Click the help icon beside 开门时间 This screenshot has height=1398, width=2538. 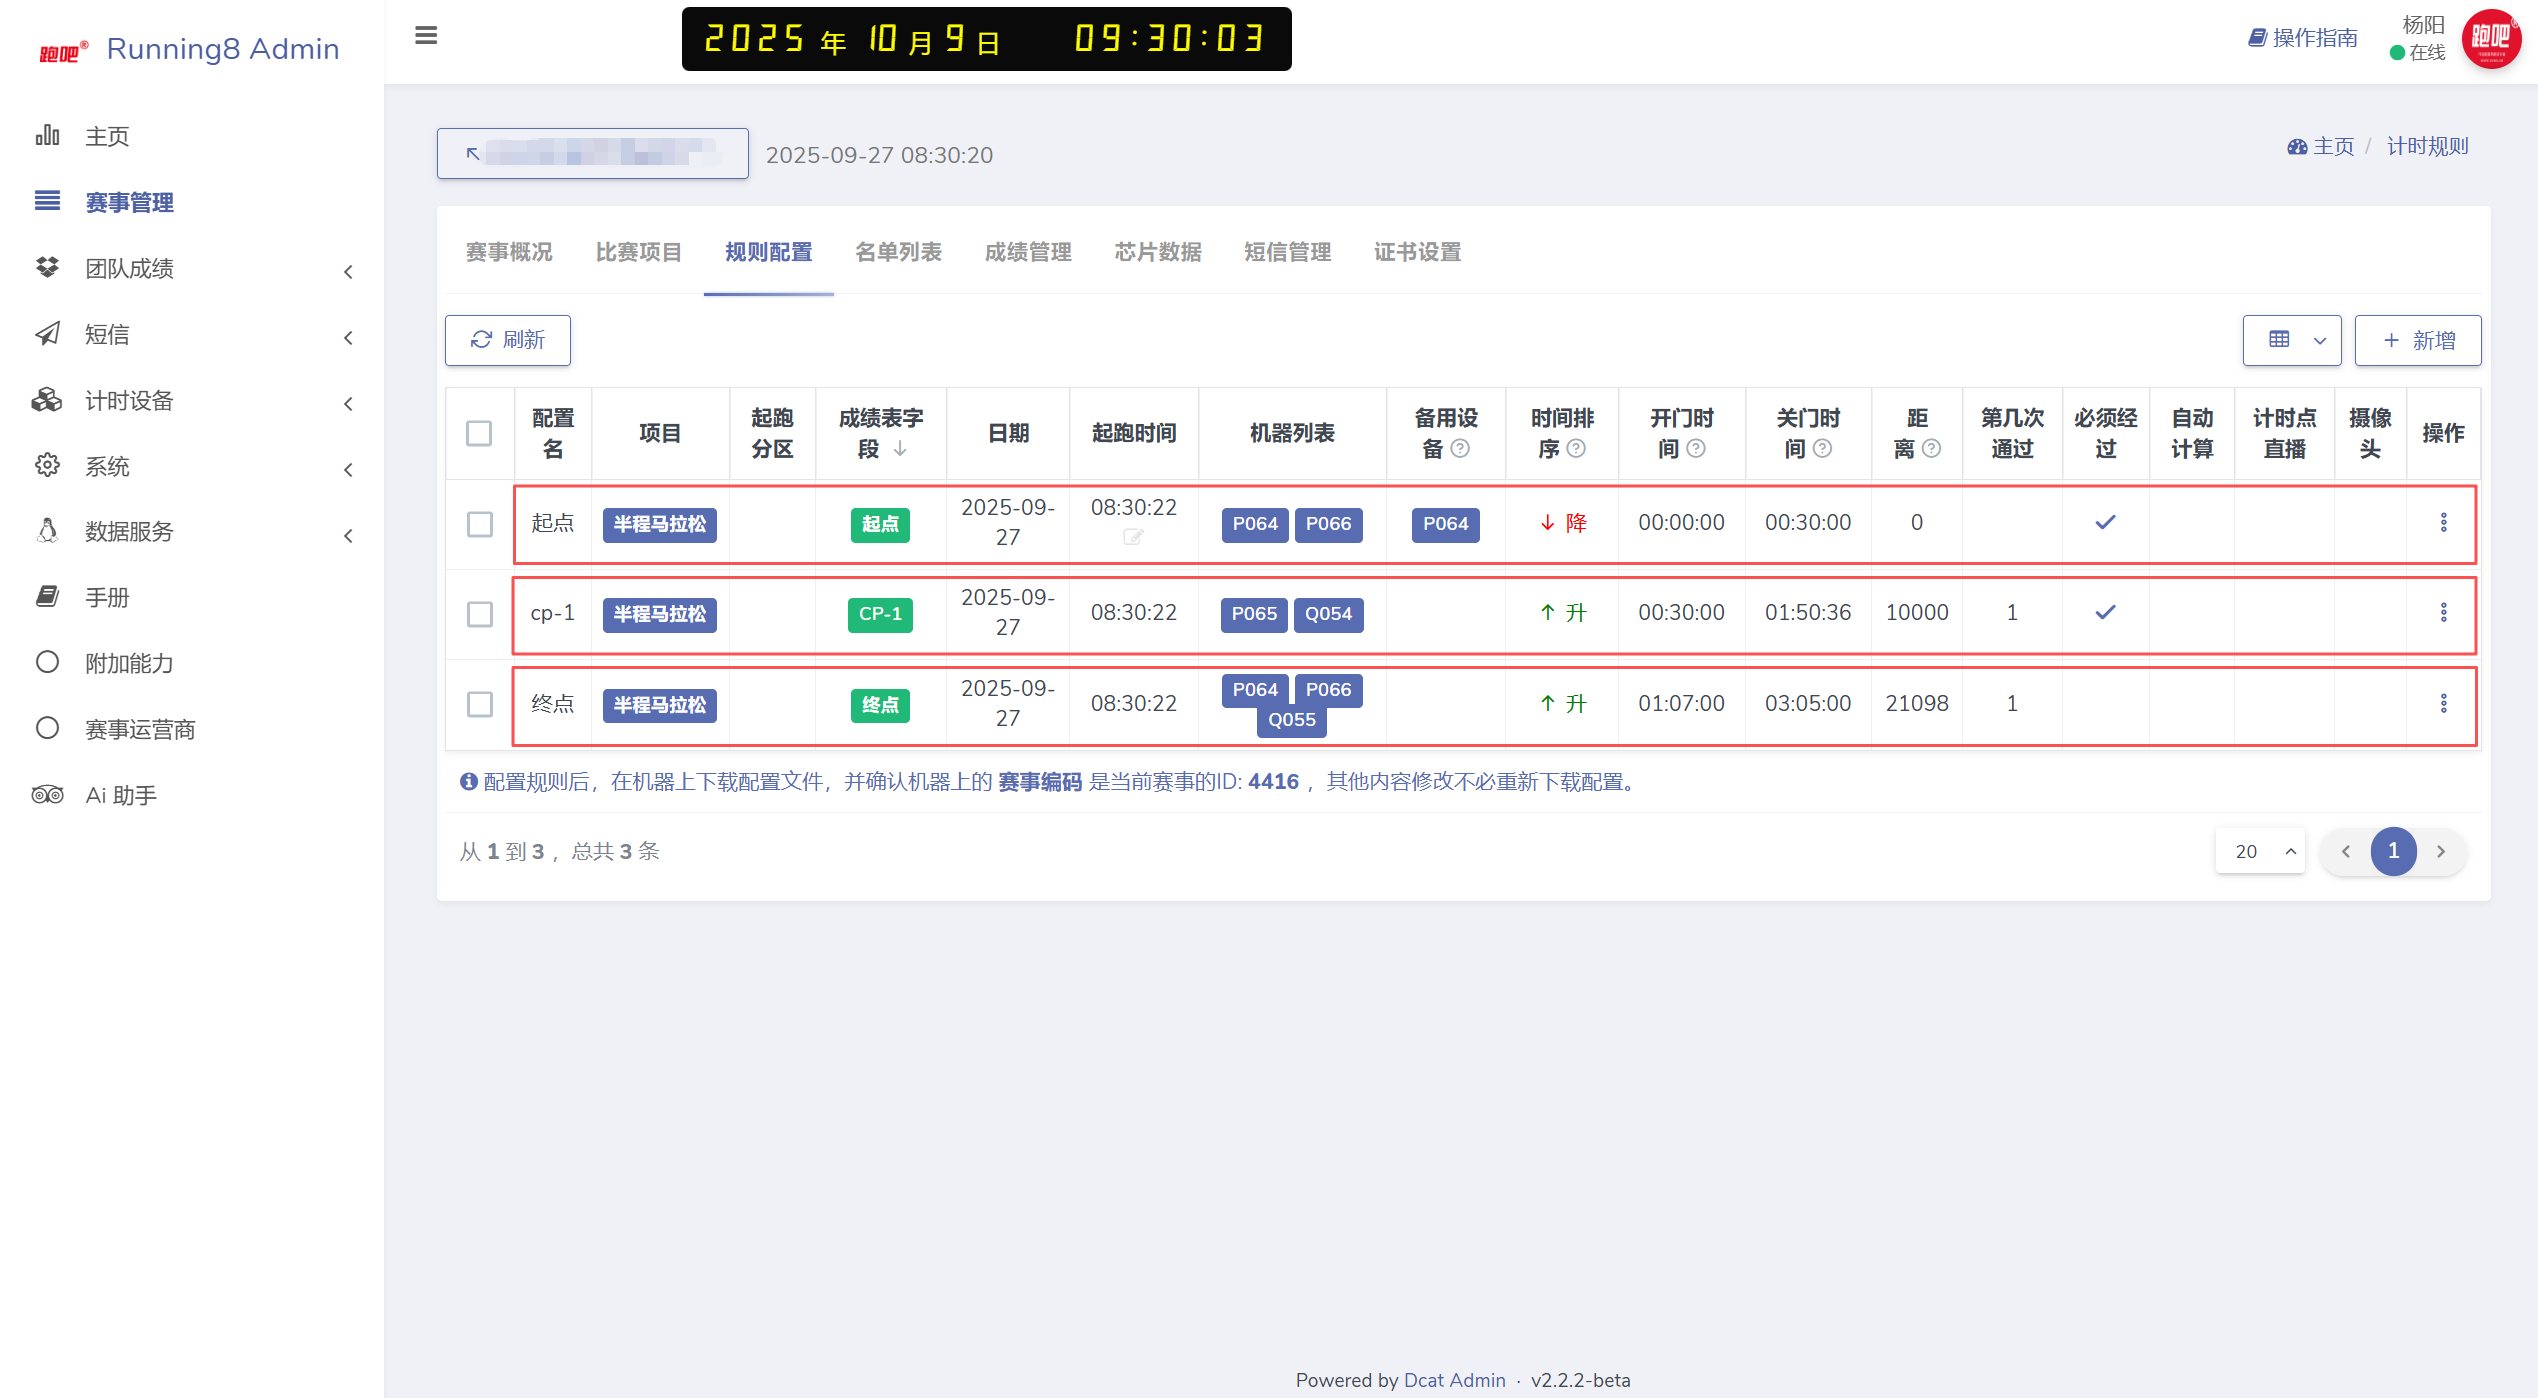1696,449
